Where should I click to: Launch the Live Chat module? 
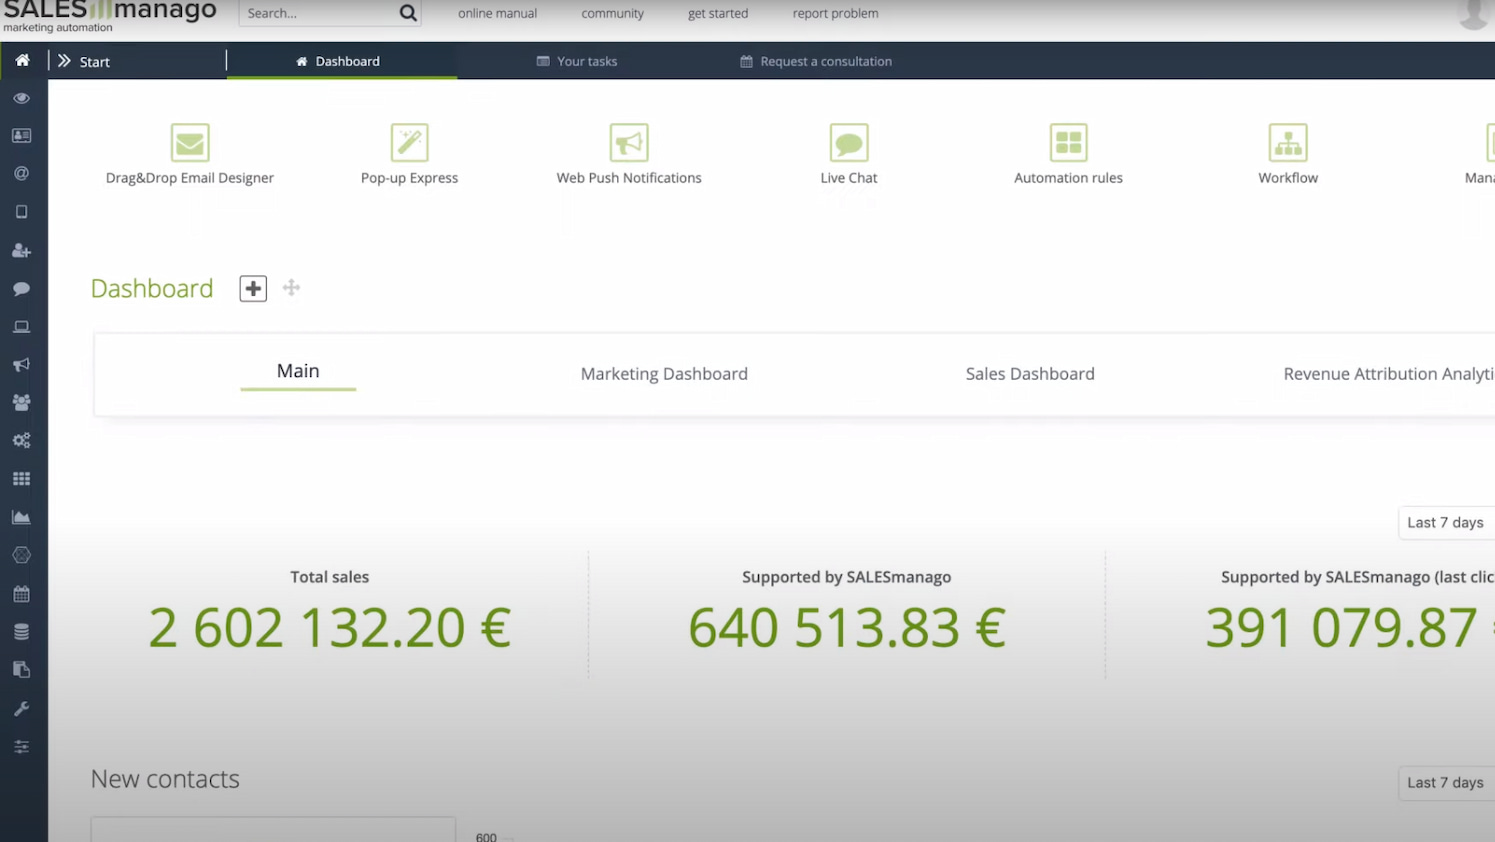coord(848,152)
